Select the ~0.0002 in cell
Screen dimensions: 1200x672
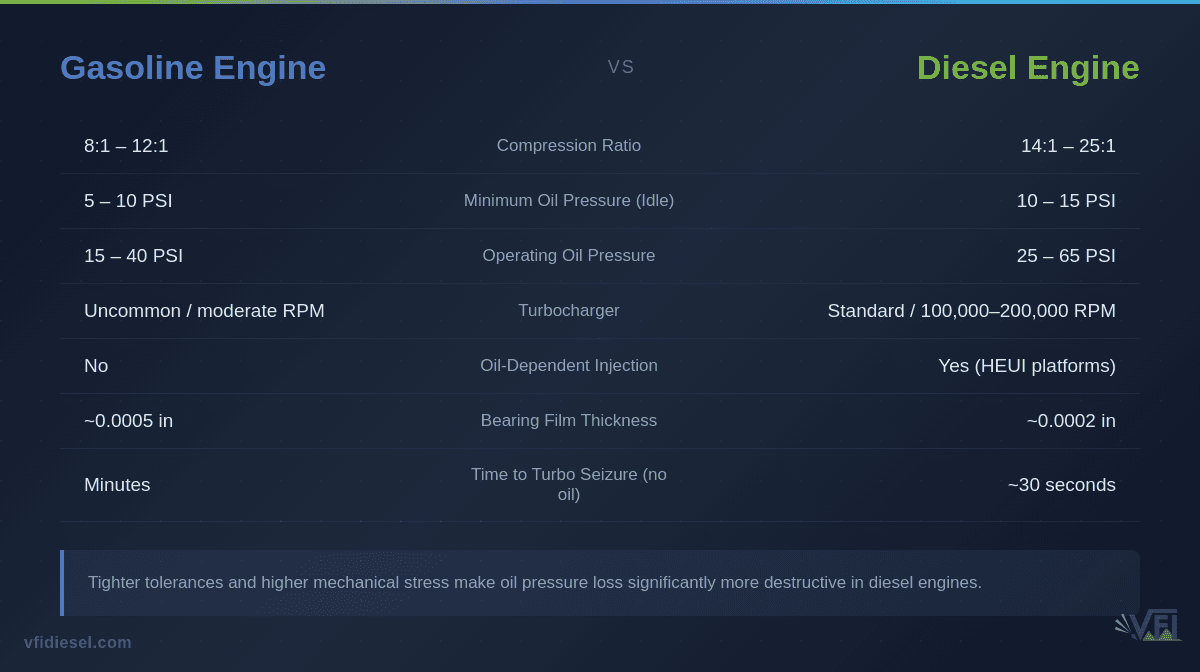click(x=1071, y=420)
